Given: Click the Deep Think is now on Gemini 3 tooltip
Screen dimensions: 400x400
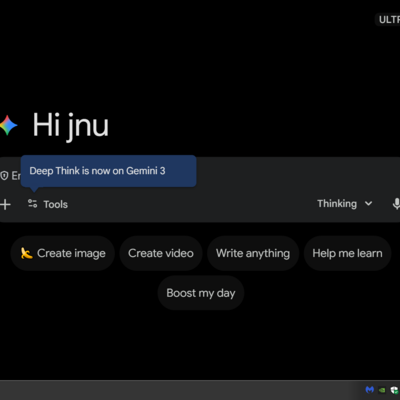Looking at the screenshot, I should 109,171.
